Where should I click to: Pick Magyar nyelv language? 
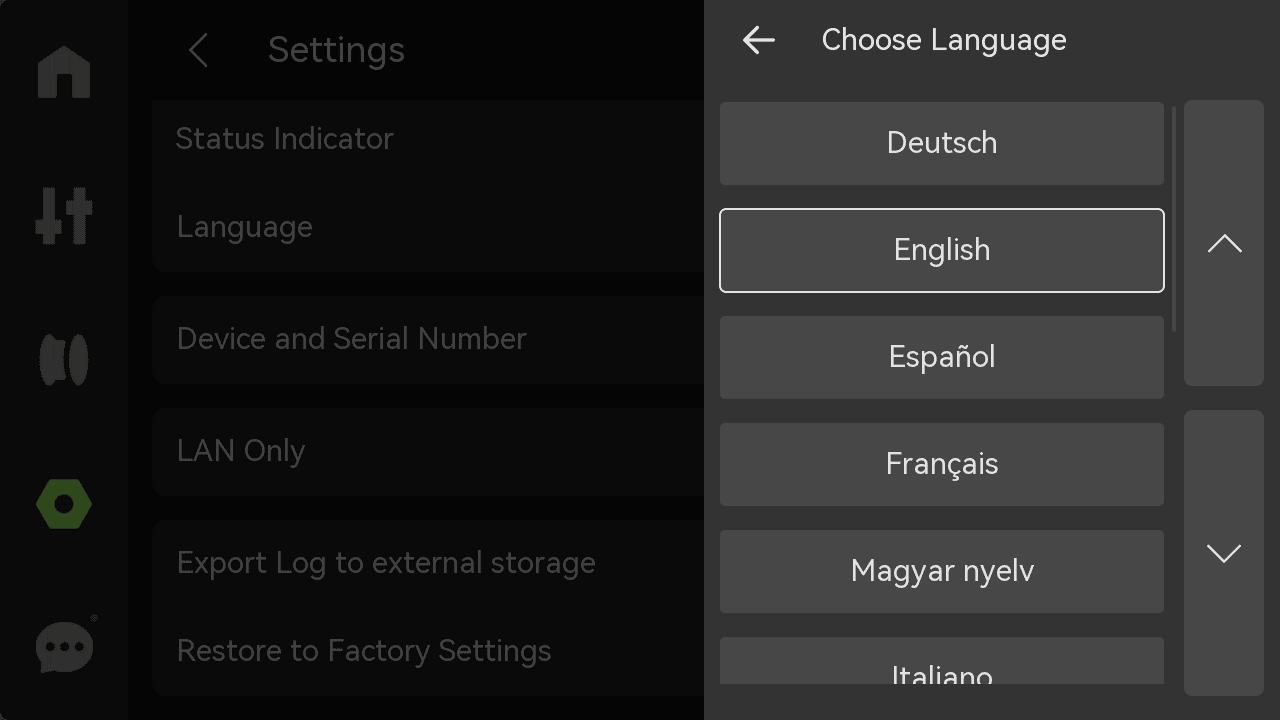[x=942, y=571]
